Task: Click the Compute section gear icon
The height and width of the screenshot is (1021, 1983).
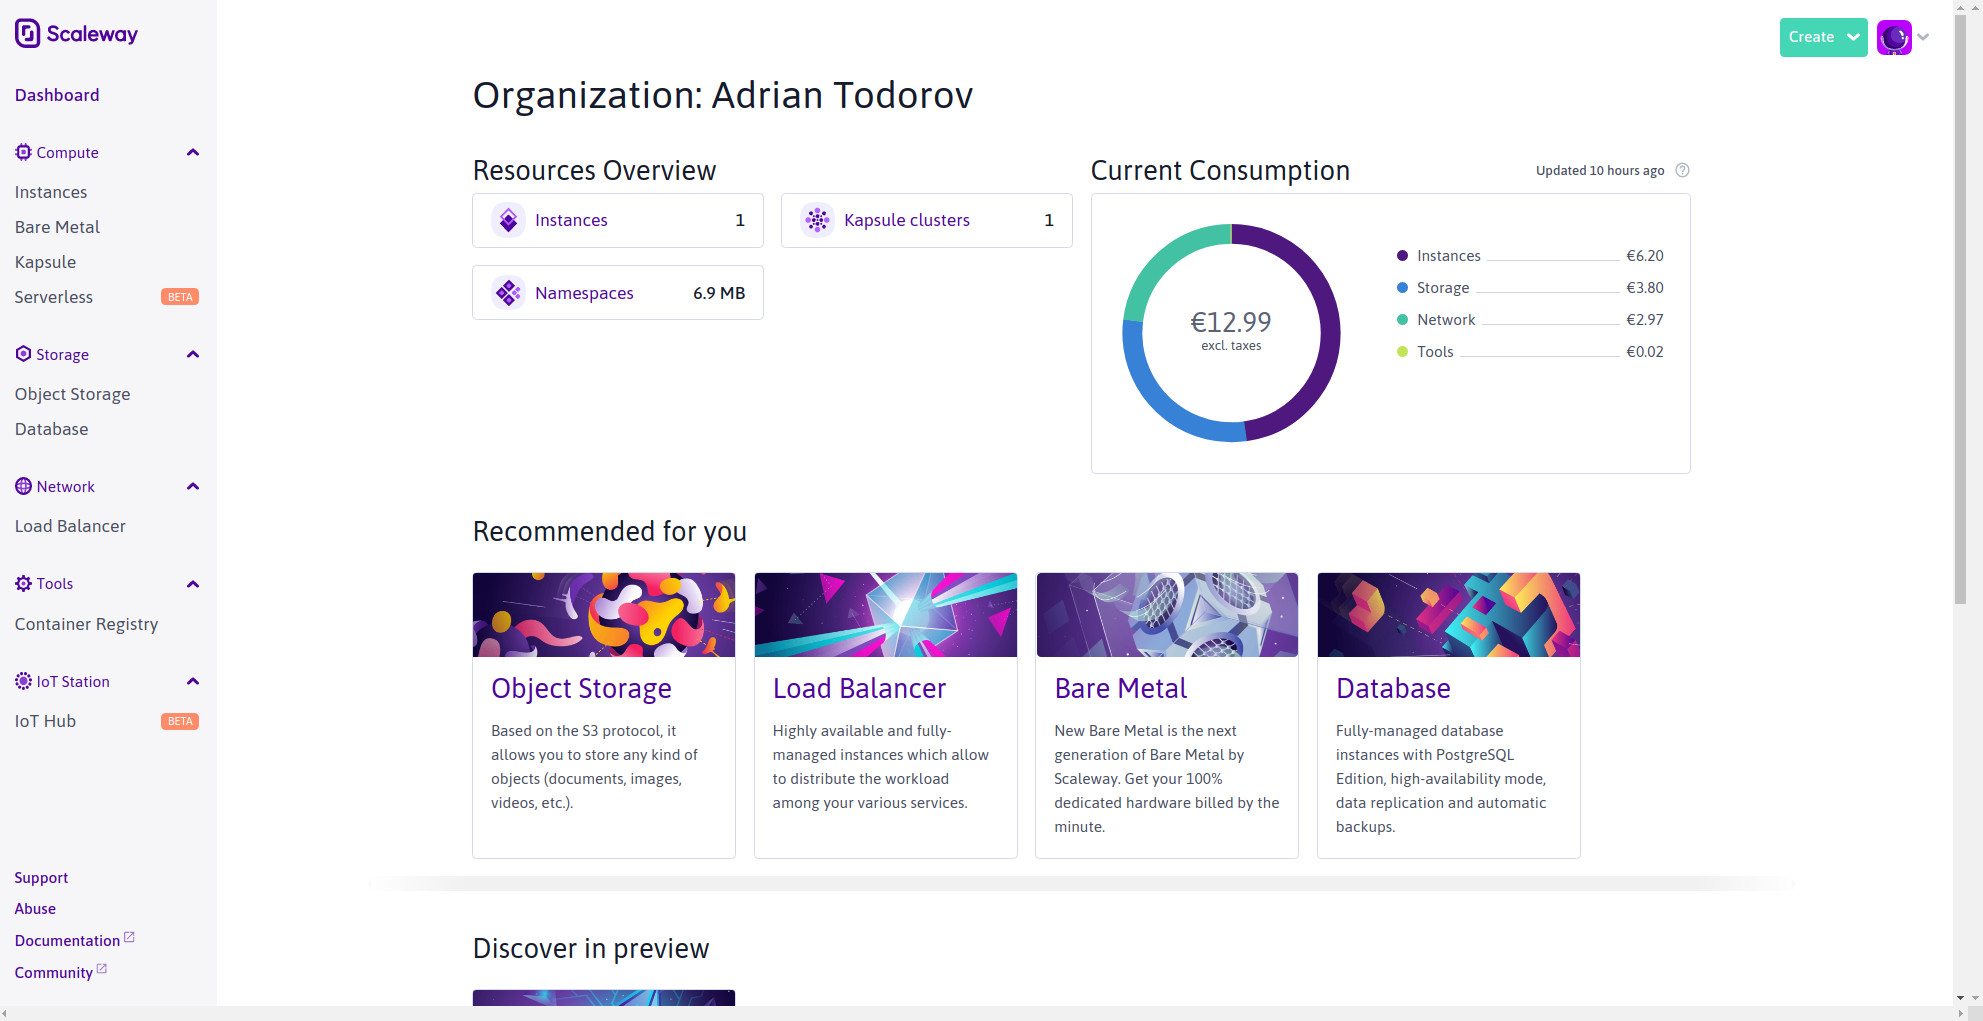Action: [23, 152]
